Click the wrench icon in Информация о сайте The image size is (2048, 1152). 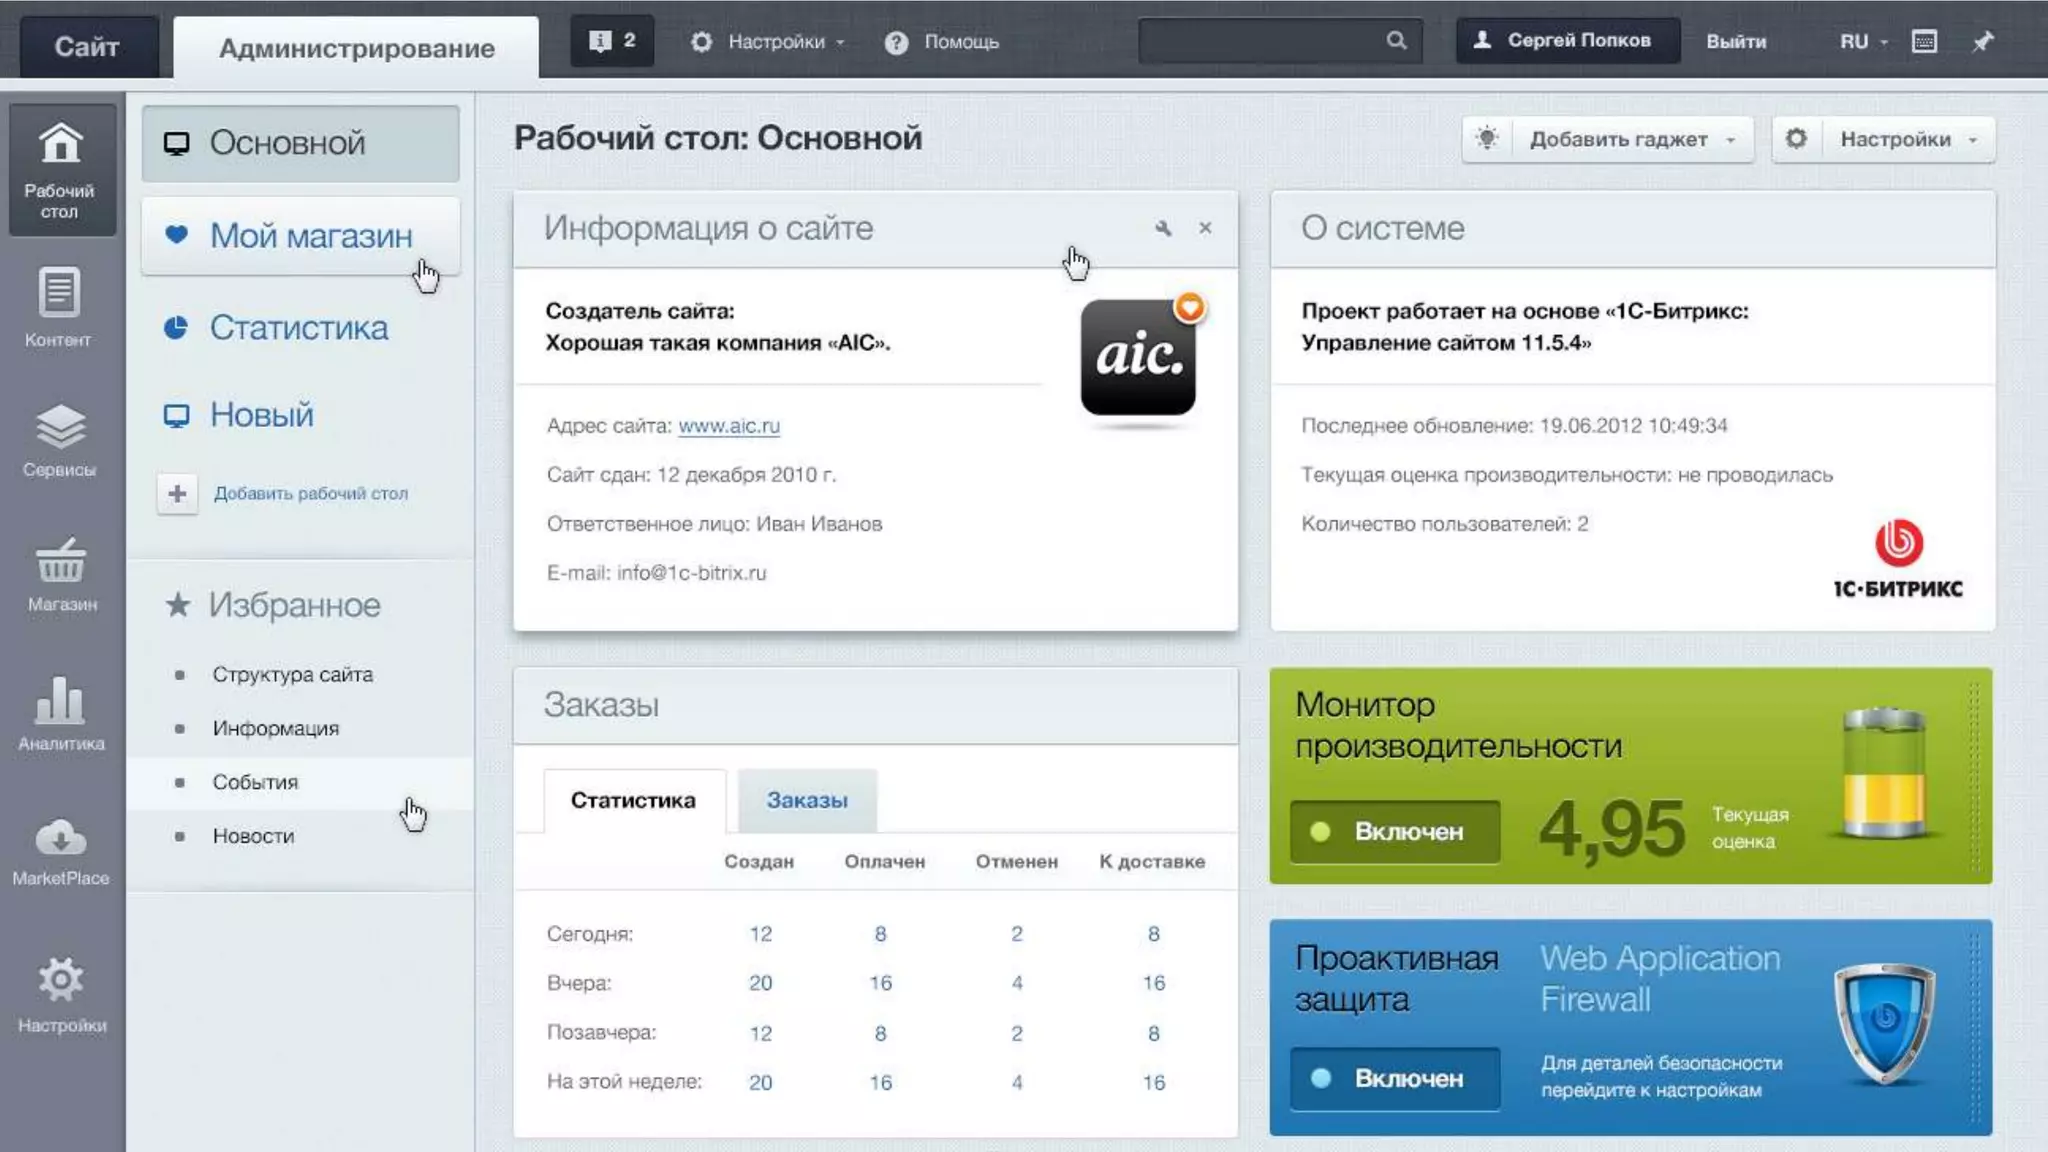point(1162,228)
